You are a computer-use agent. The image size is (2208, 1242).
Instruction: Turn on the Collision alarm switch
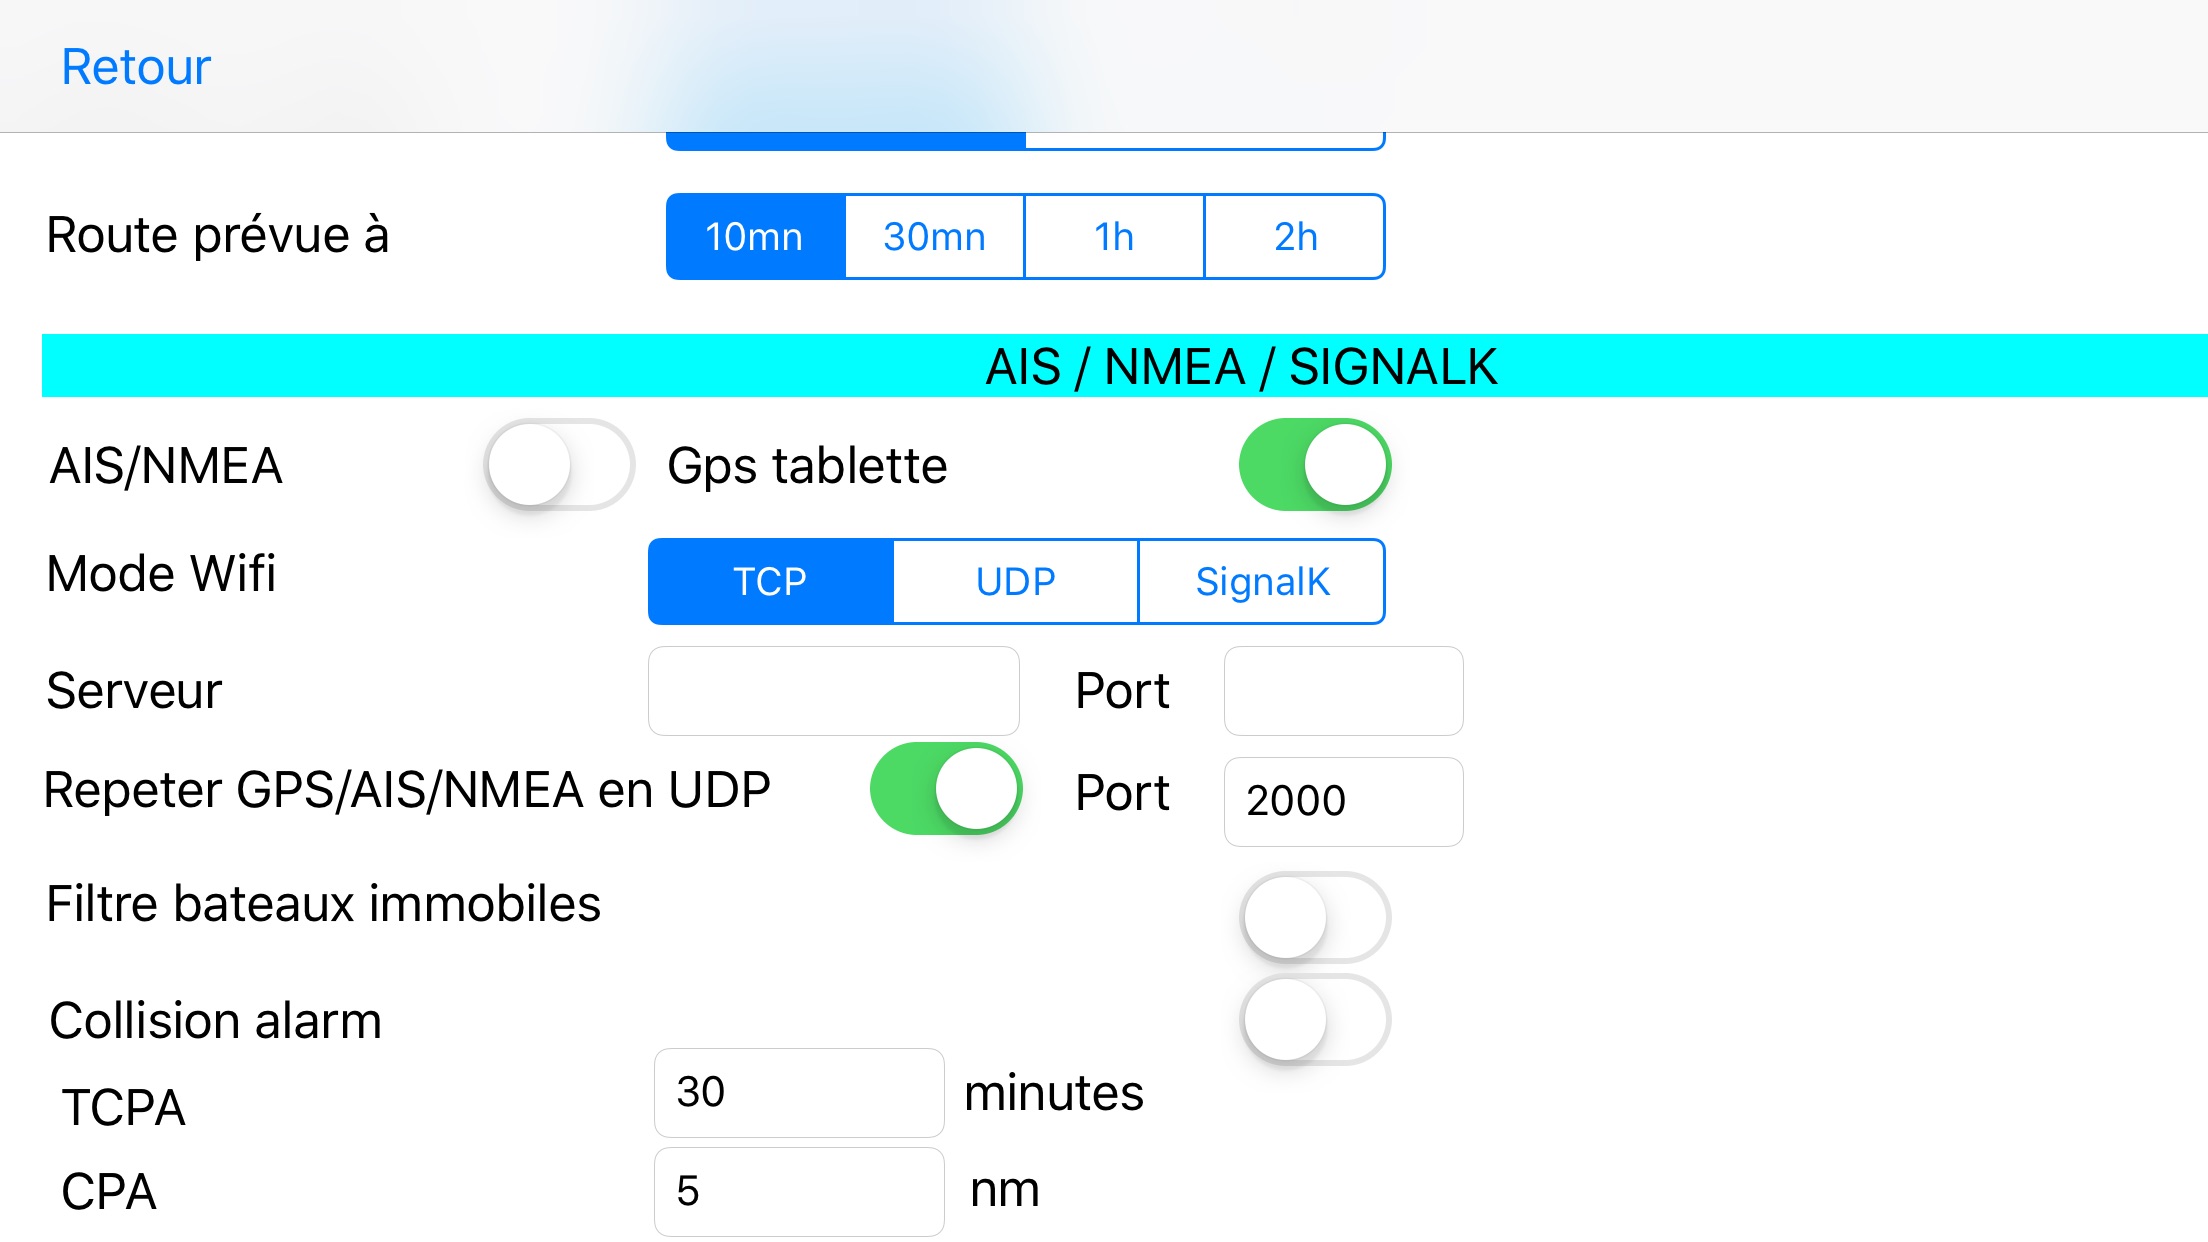click(1315, 1020)
